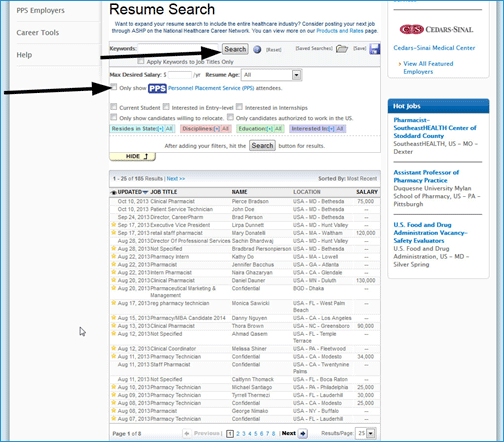Viewport: 504px width, 442px height.
Task: Click into the Keywords input field
Action: pyautogui.click(x=178, y=49)
